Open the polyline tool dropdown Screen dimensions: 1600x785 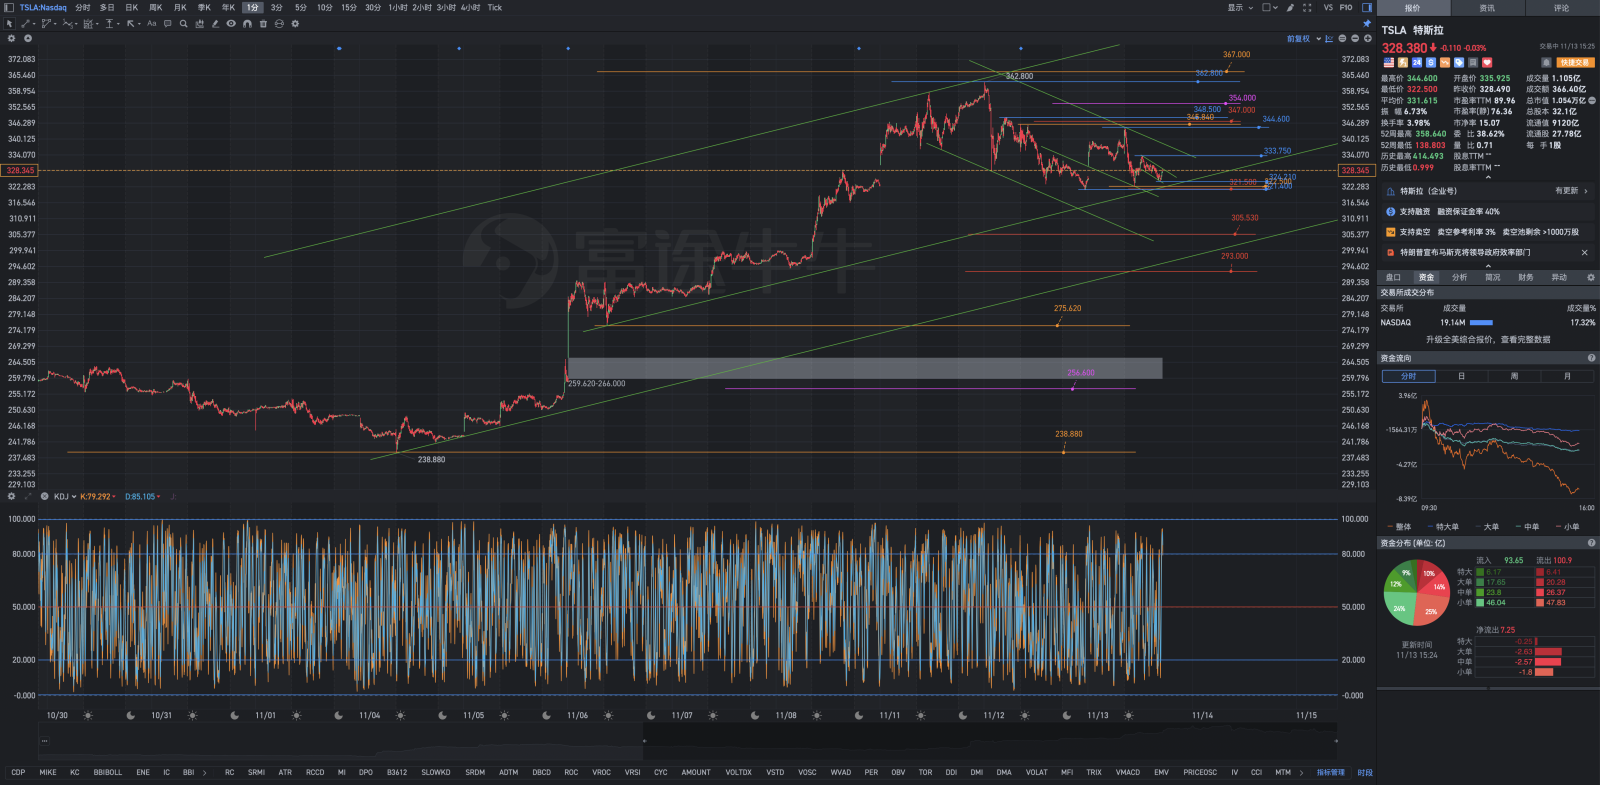[x=56, y=24]
